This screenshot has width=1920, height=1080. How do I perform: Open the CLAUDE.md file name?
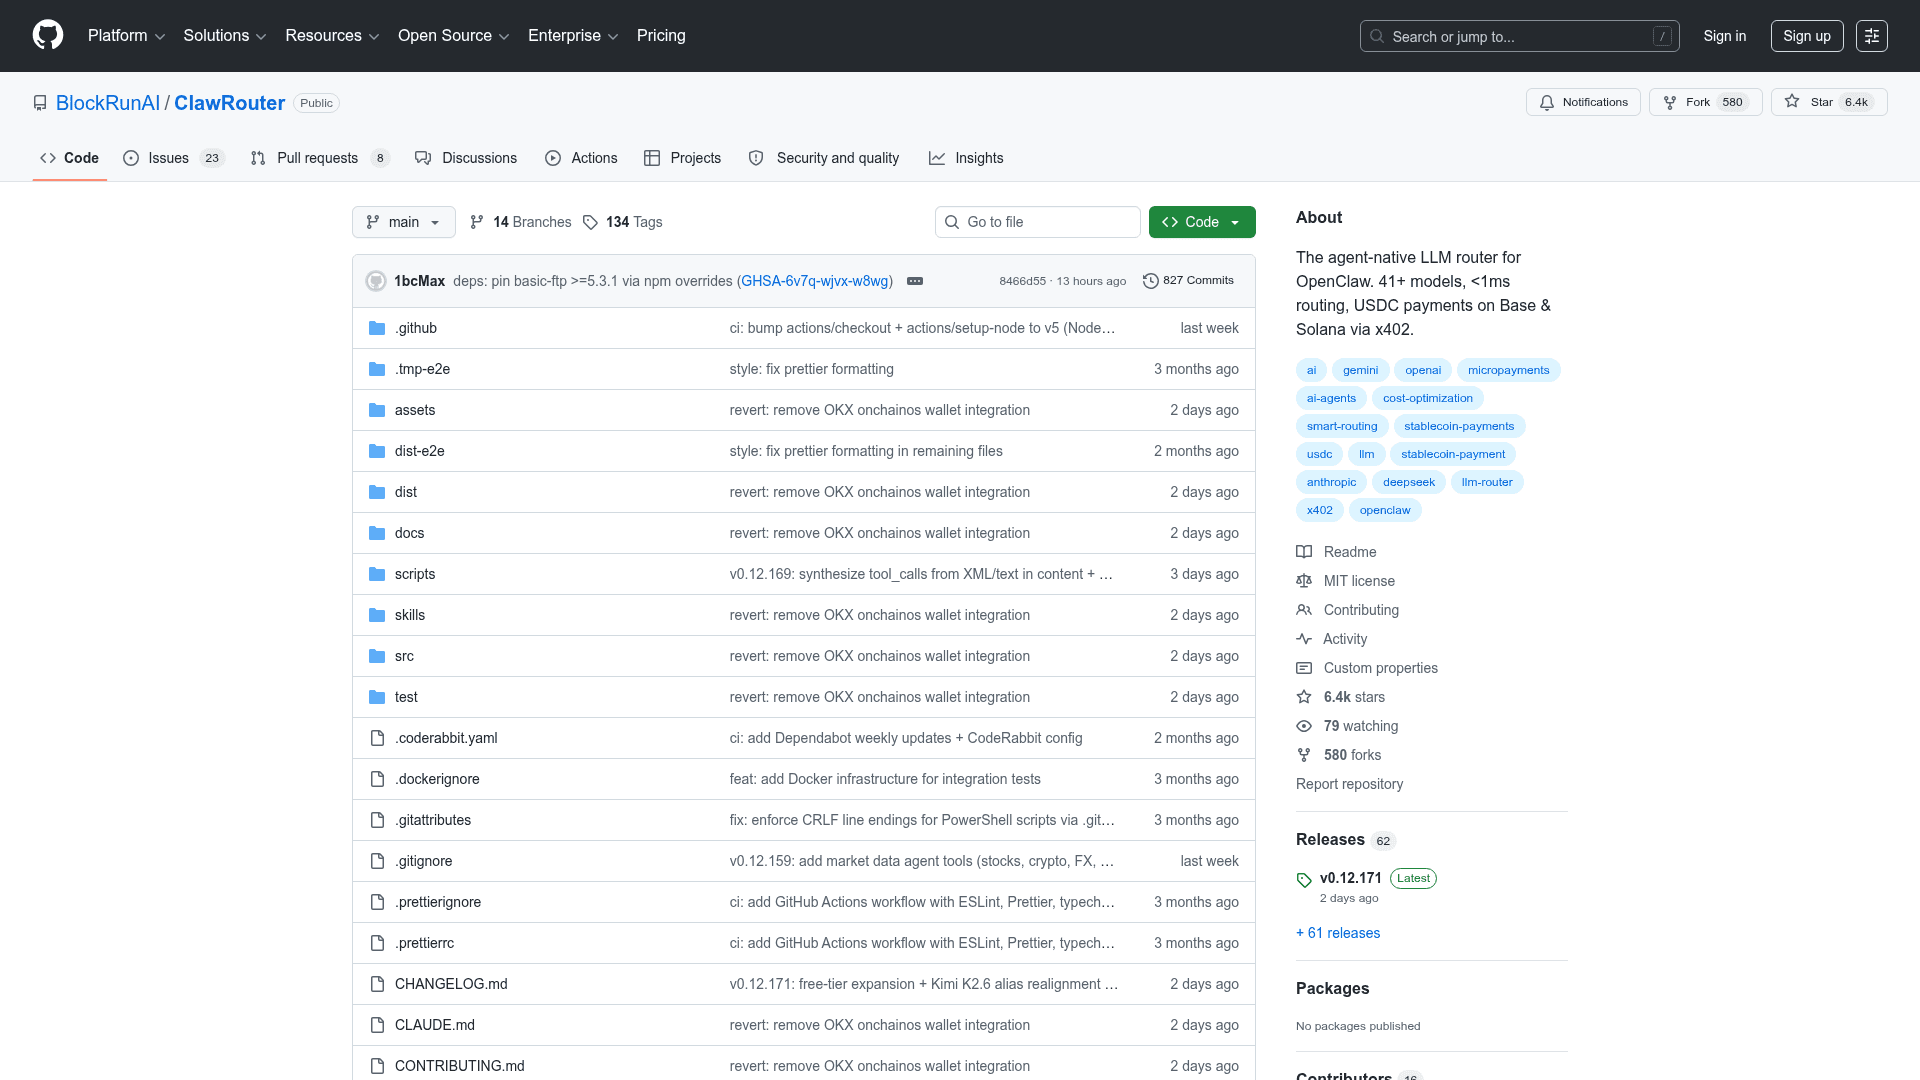(x=435, y=1025)
